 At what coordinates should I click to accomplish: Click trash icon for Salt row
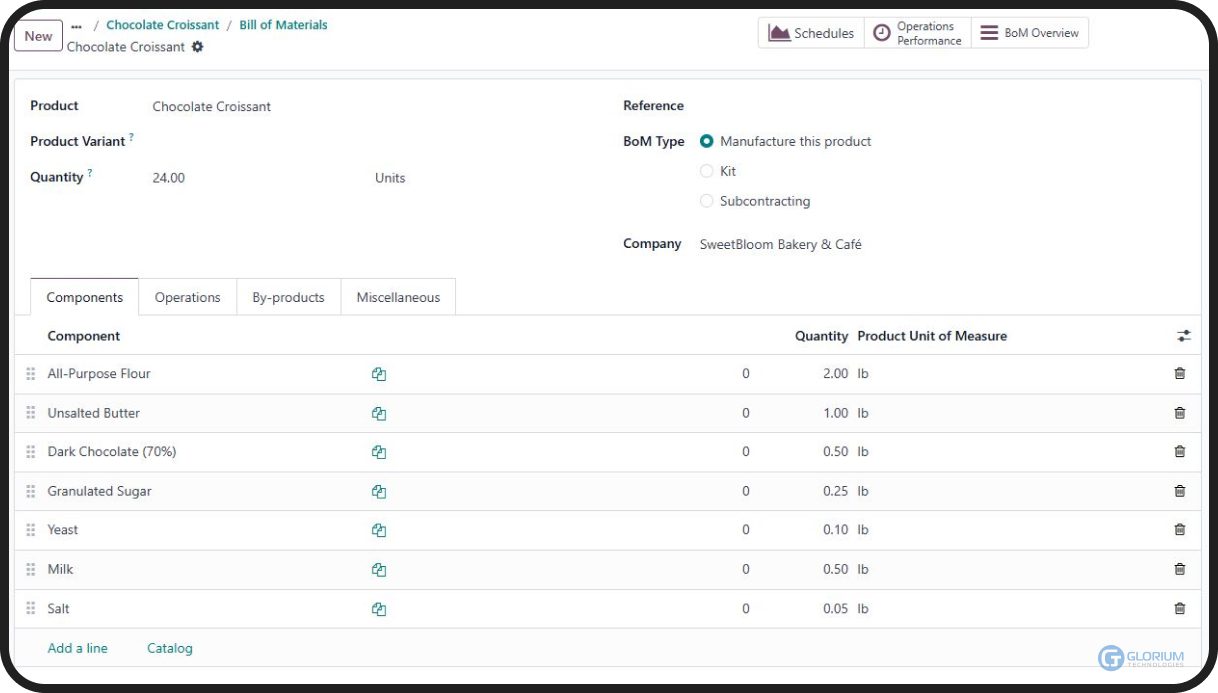tap(1179, 609)
